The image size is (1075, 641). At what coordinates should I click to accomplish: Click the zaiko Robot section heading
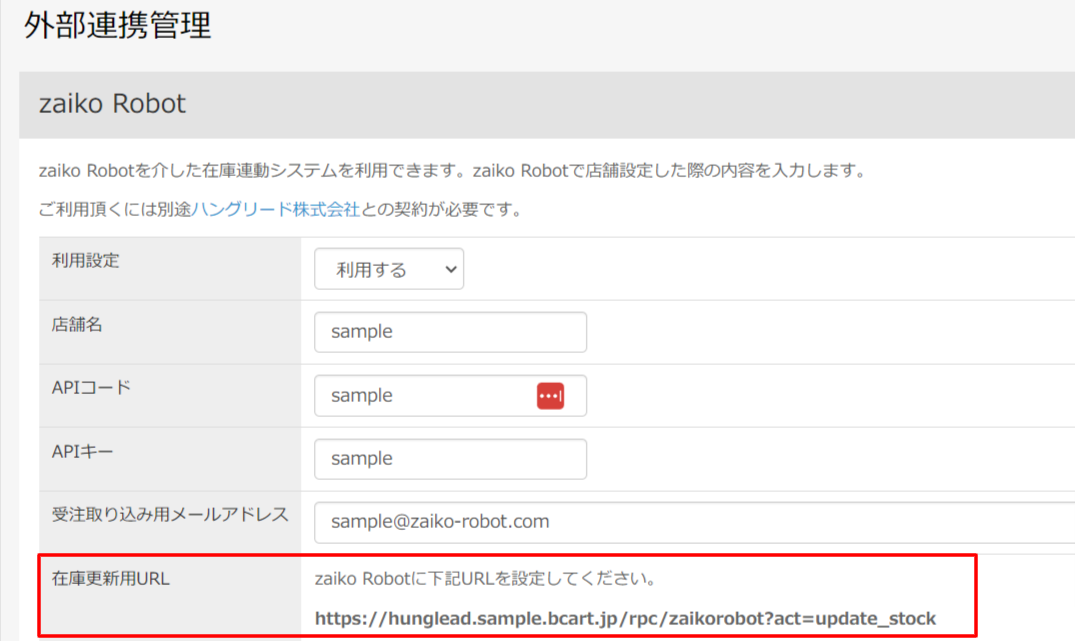[112, 104]
